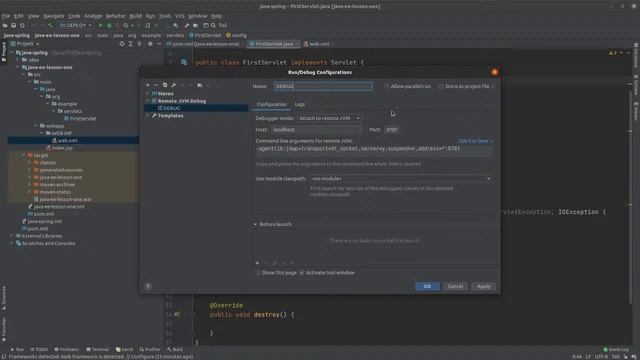
Task: Open the wrench settings icon in the Run/Debug Configurations toolbar
Action: coord(173,85)
